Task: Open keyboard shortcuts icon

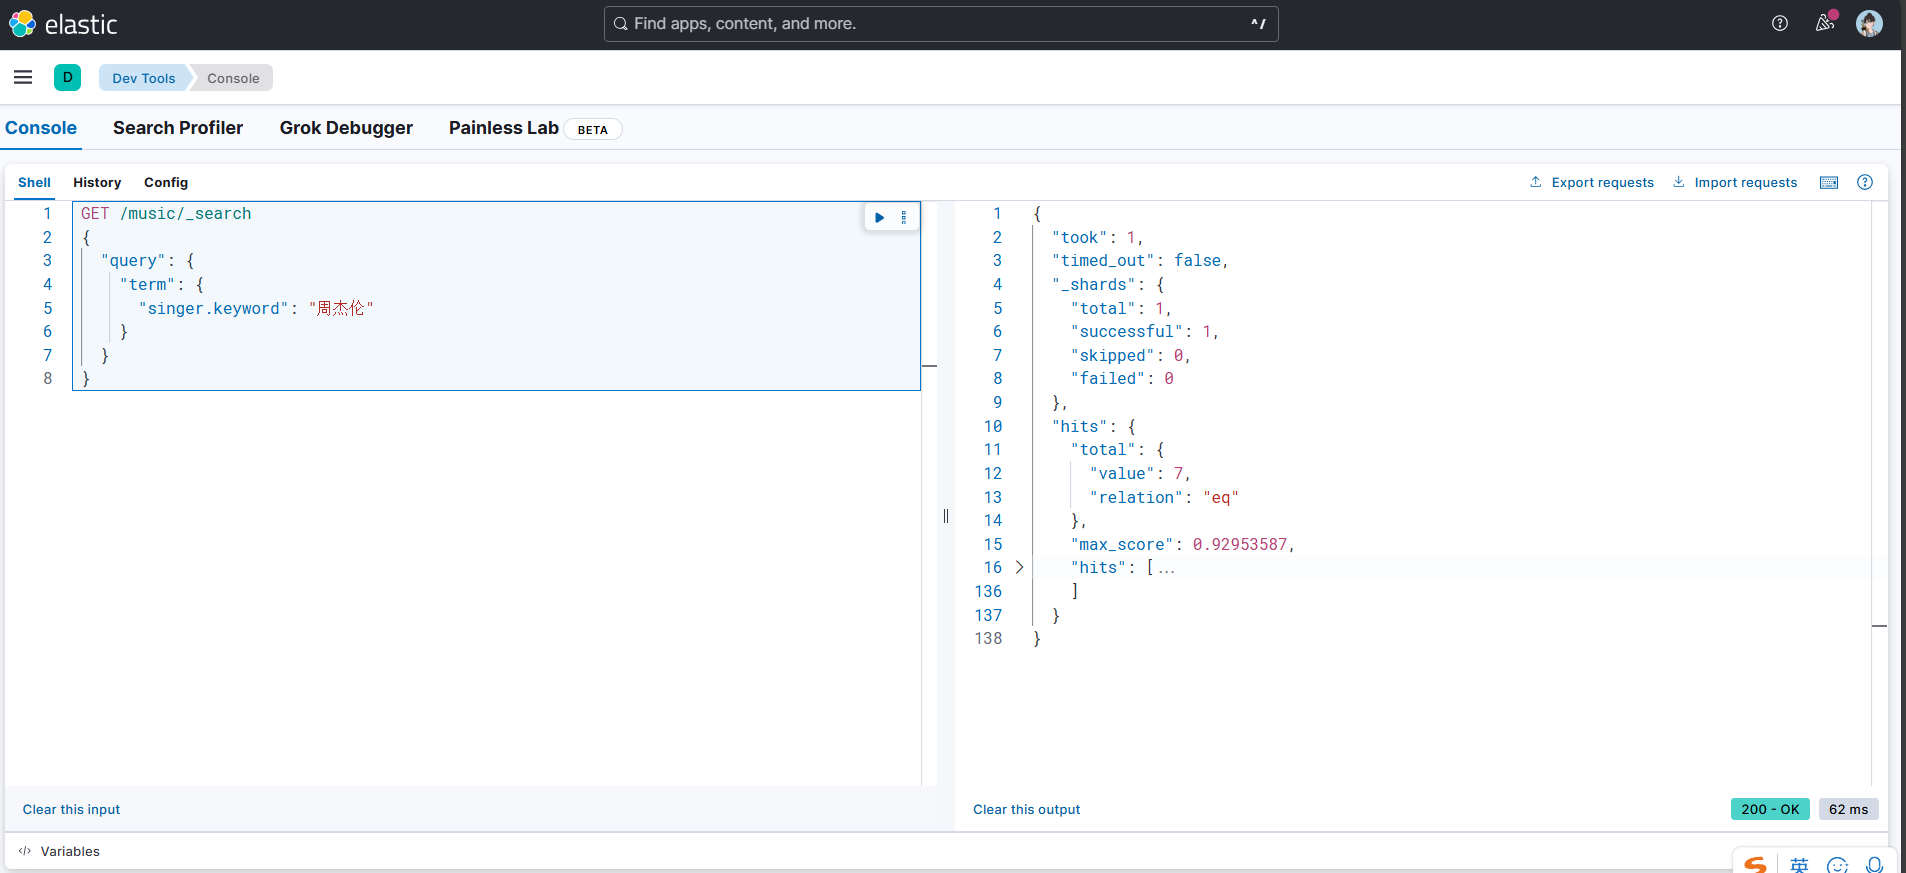Action: [x=1828, y=182]
